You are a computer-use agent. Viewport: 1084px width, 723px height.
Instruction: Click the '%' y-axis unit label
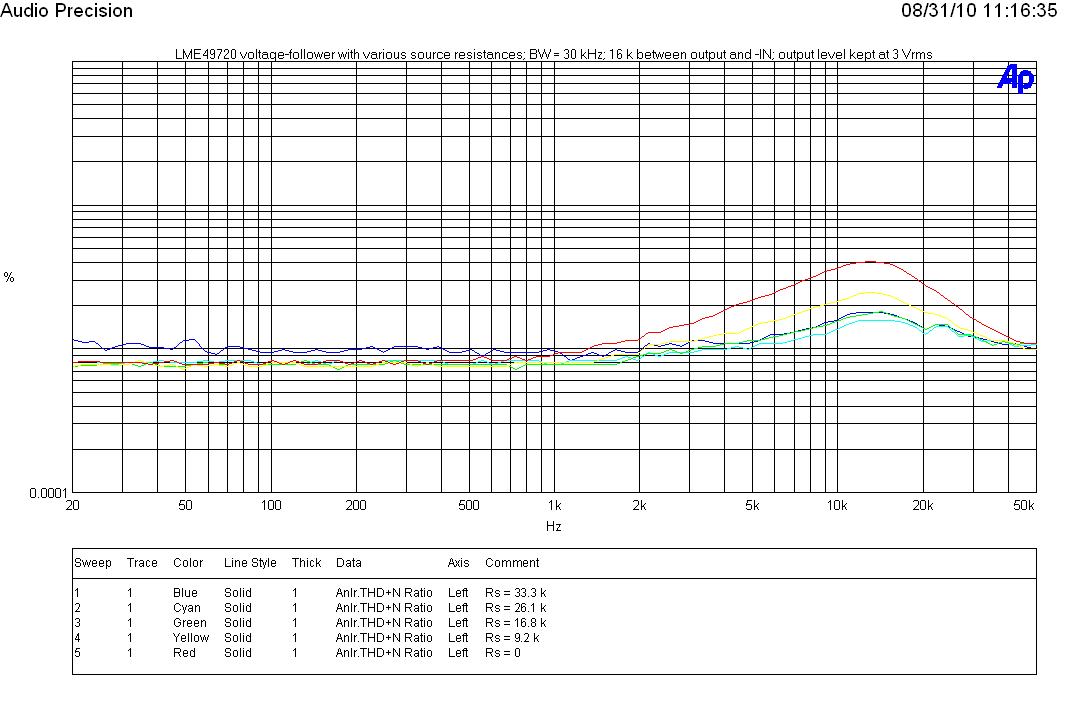9,277
